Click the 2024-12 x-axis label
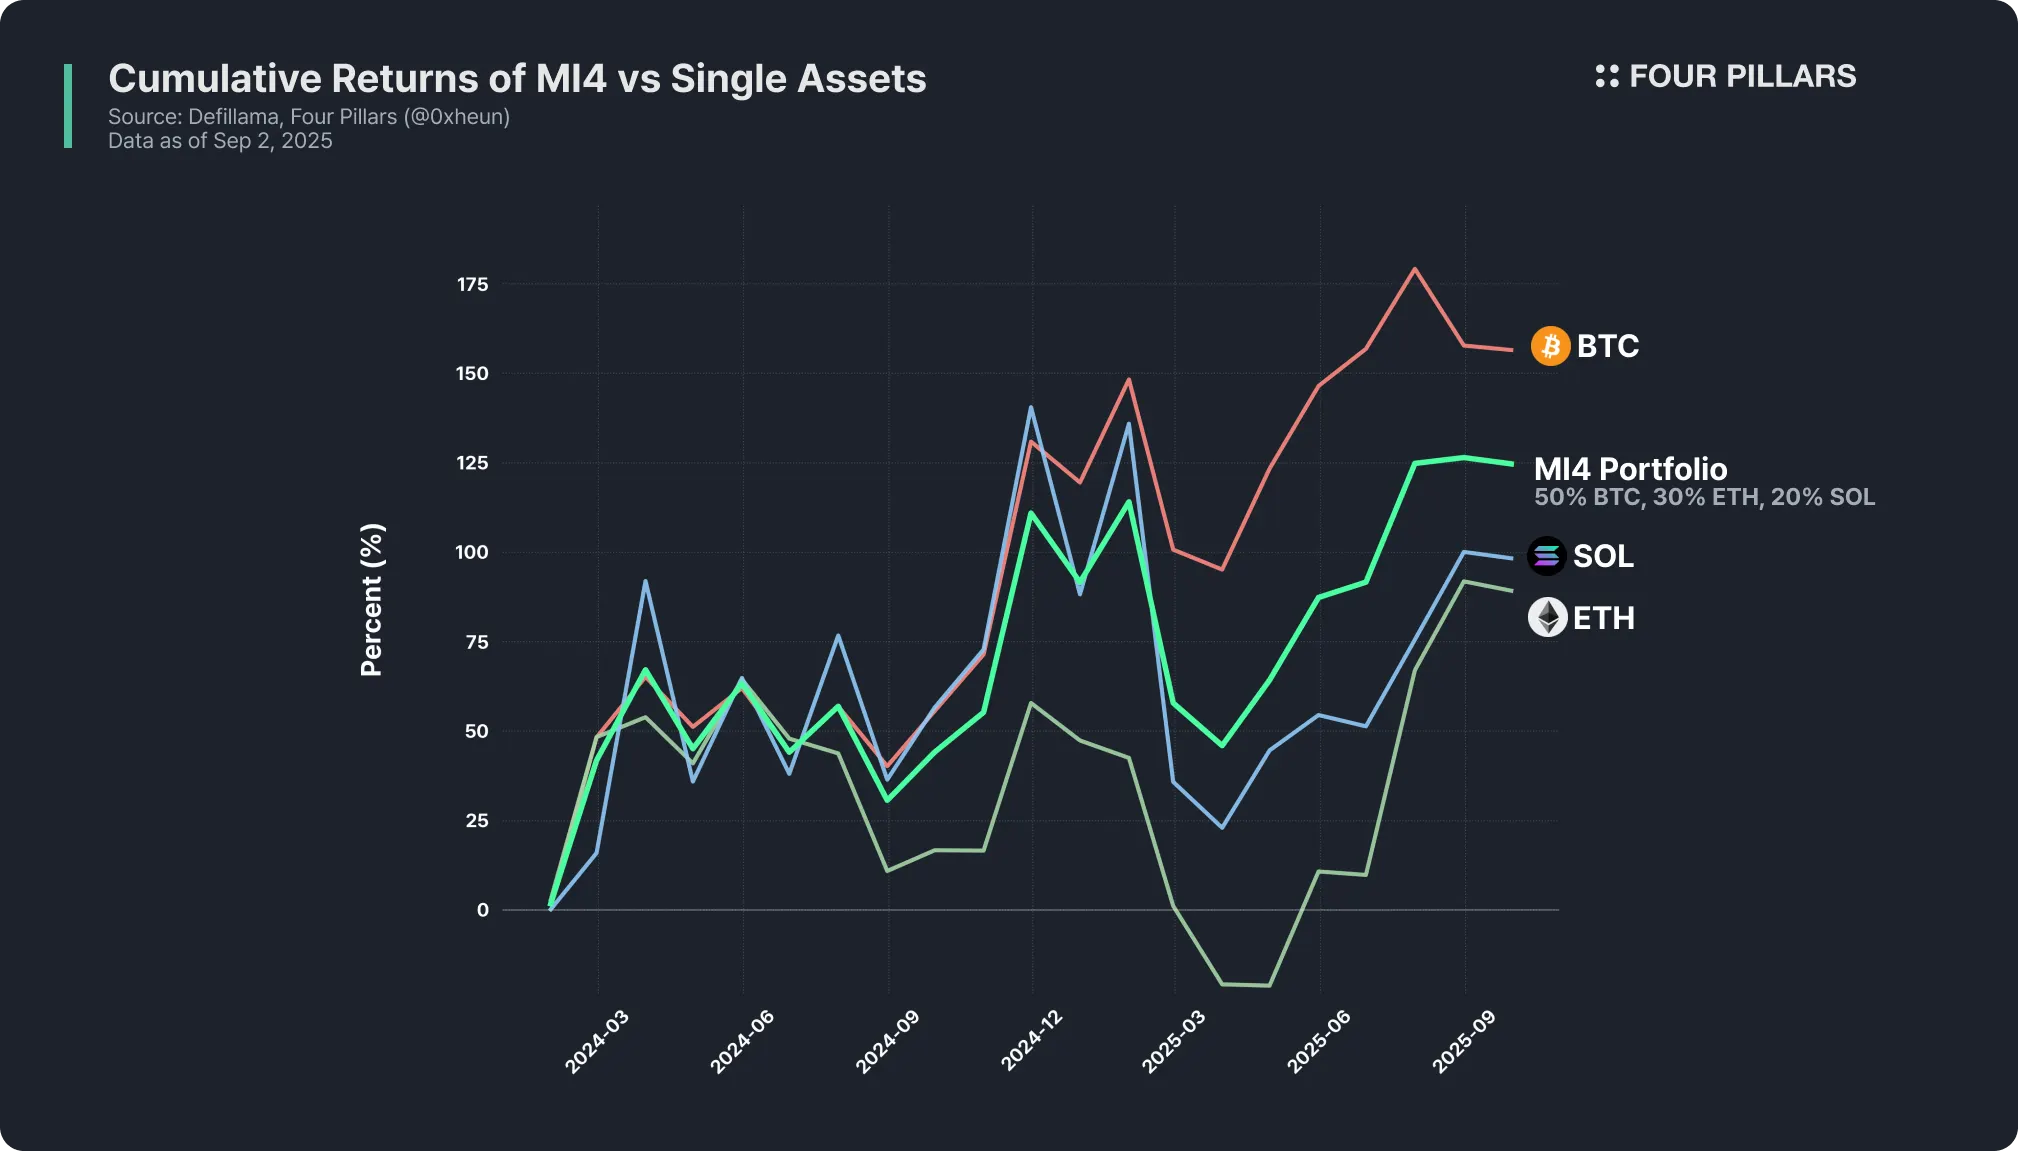Viewport: 2018px width, 1151px height. coord(1032,1042)
